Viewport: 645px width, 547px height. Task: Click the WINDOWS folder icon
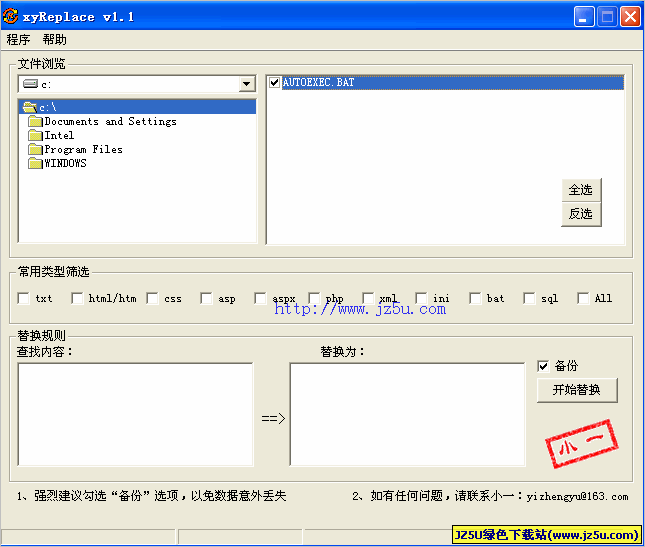point(35,163)
